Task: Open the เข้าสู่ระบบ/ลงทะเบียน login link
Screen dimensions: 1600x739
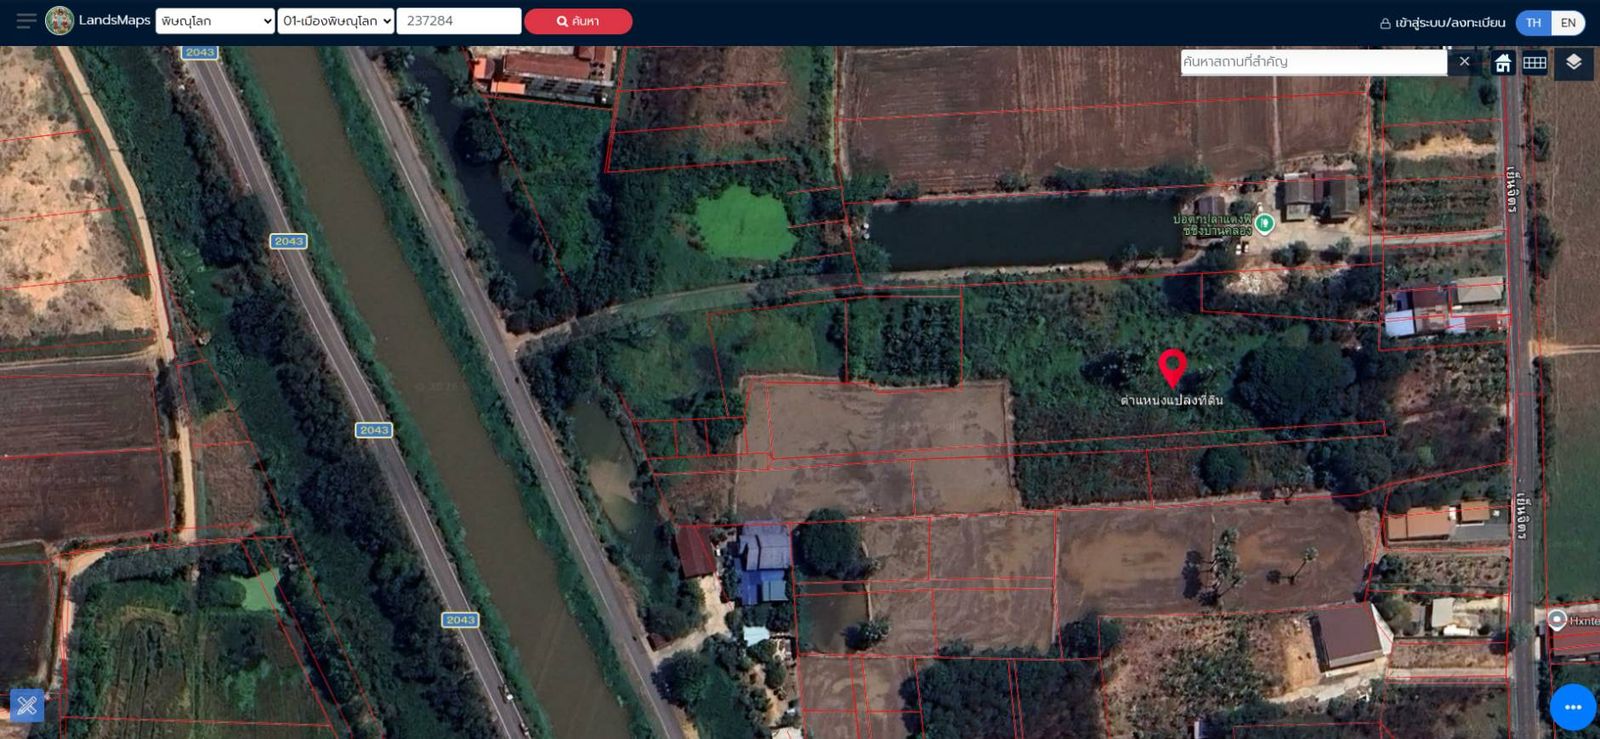Action: click(x=1442, y=23)
